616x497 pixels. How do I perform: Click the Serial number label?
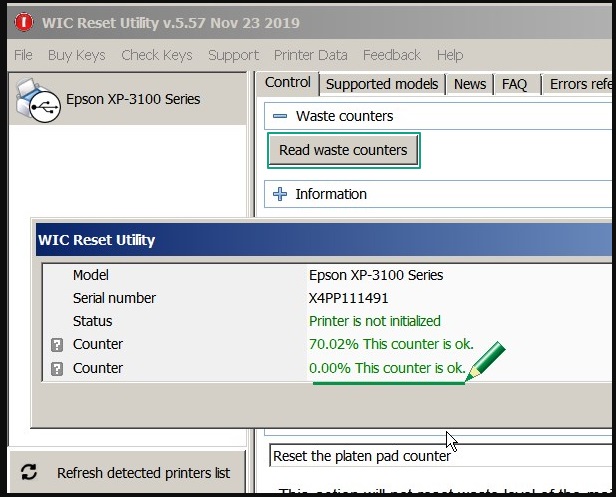114,298
